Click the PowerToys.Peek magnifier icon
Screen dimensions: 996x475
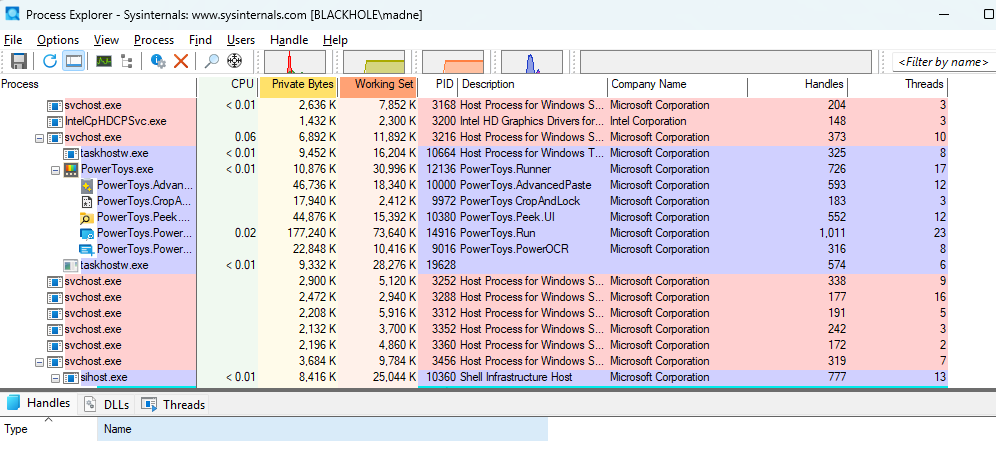click(86, 218)
